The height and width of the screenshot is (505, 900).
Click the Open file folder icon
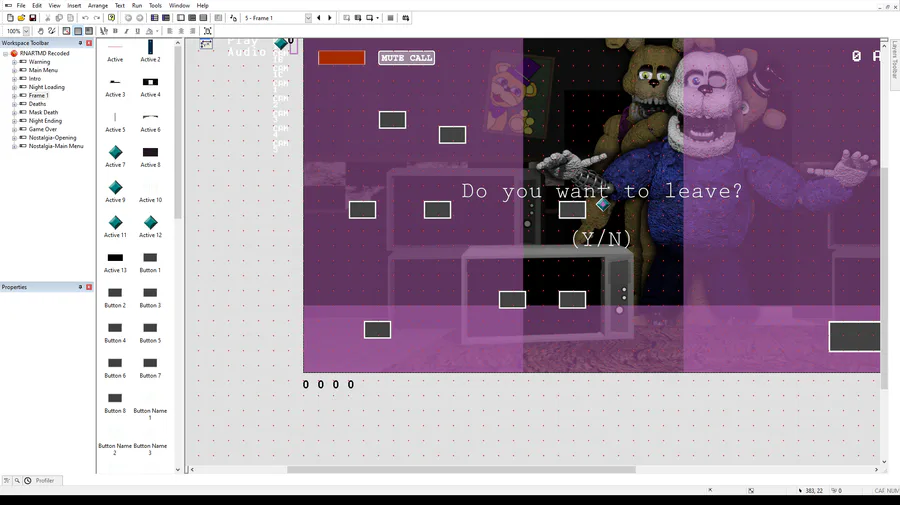pos(21,18)
